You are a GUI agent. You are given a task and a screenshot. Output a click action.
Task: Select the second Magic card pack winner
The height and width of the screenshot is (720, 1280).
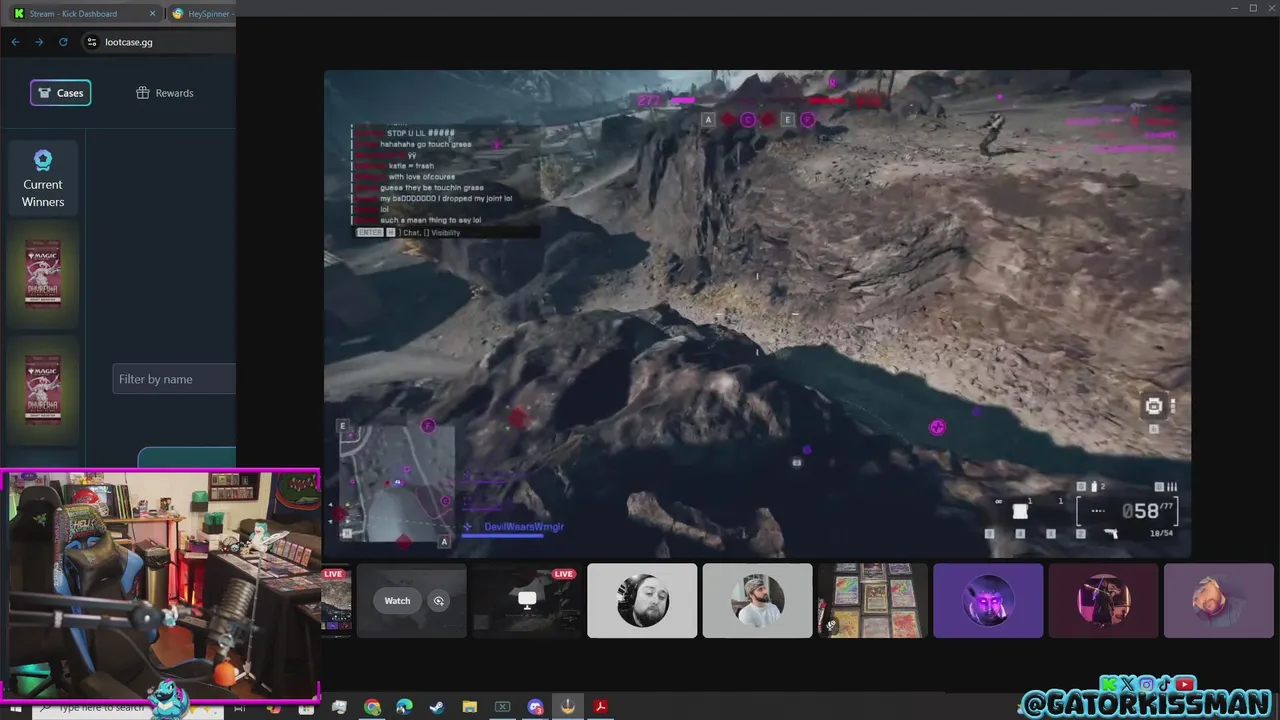pos(43,390)
